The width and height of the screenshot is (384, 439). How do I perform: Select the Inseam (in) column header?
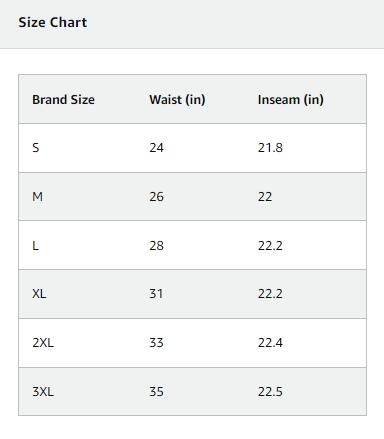pos(290,99)
